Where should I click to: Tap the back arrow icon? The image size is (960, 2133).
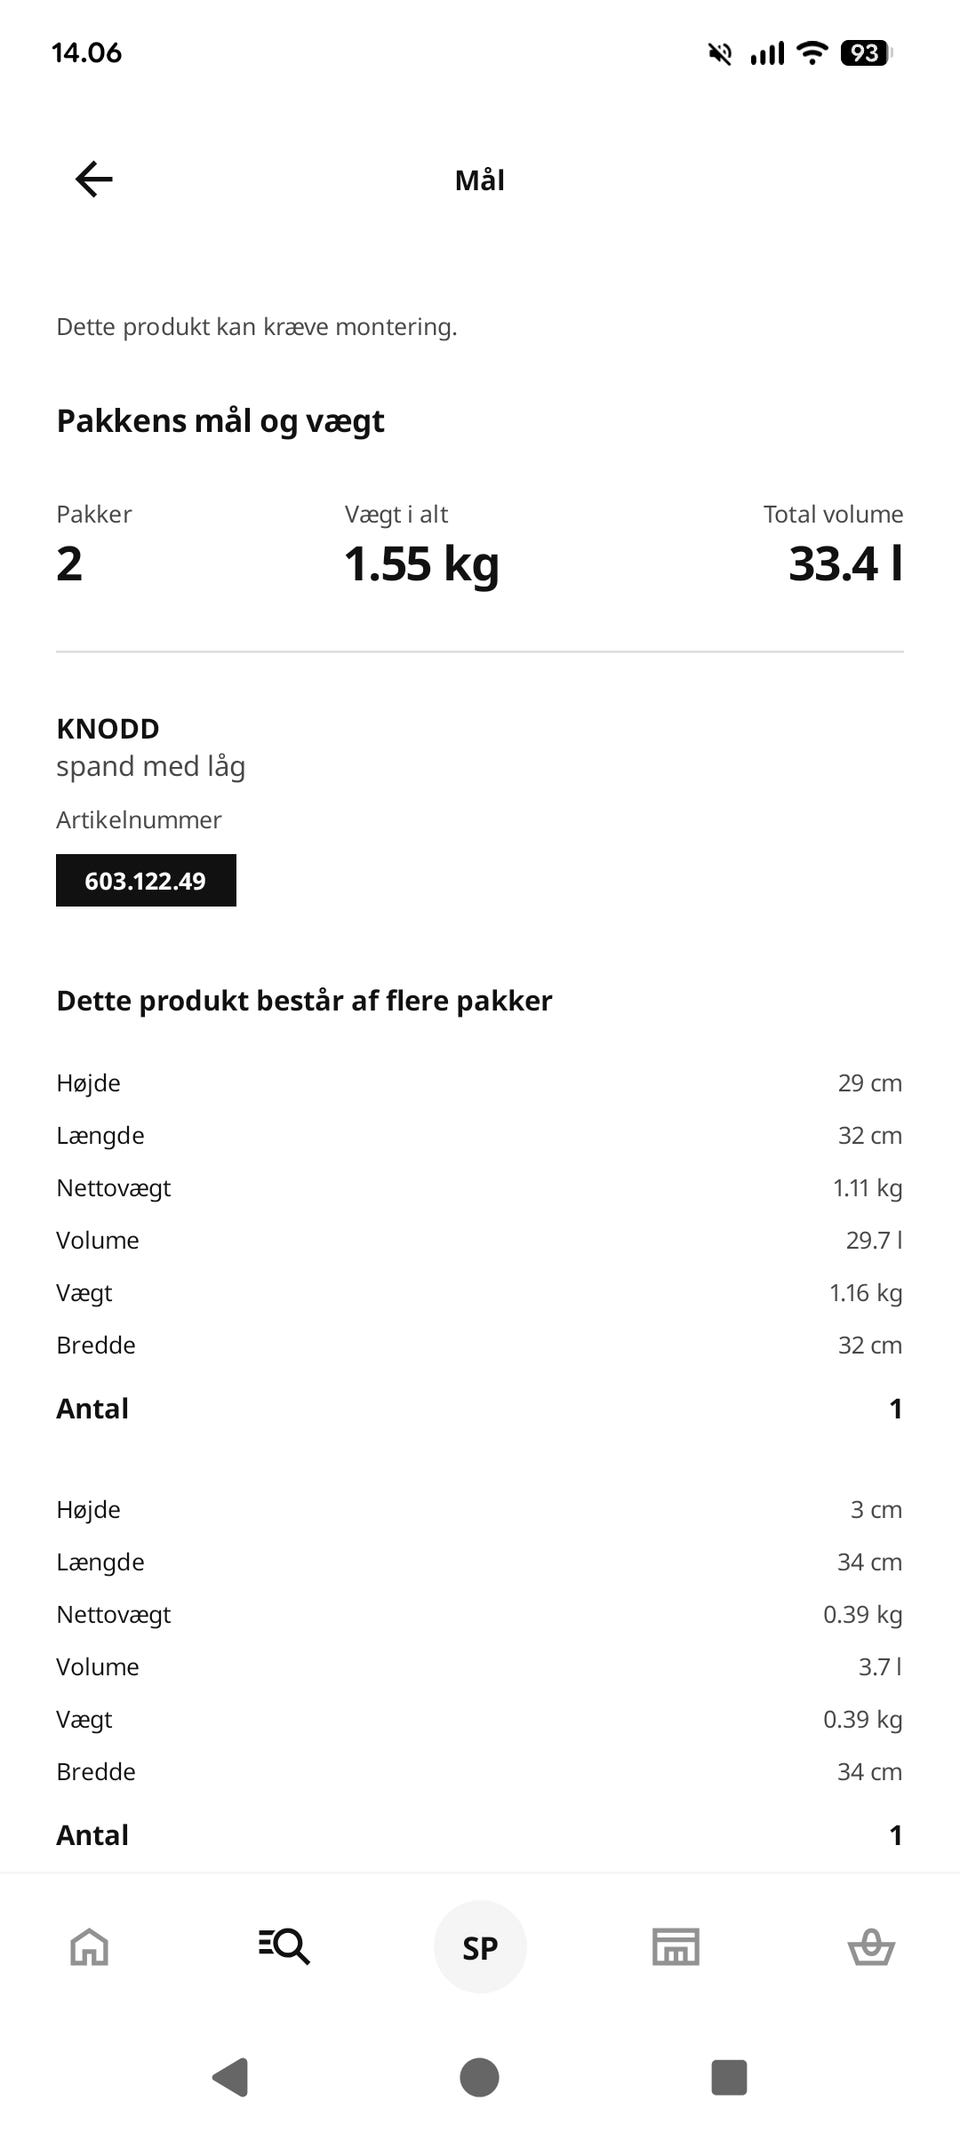[x=94, y=180]
